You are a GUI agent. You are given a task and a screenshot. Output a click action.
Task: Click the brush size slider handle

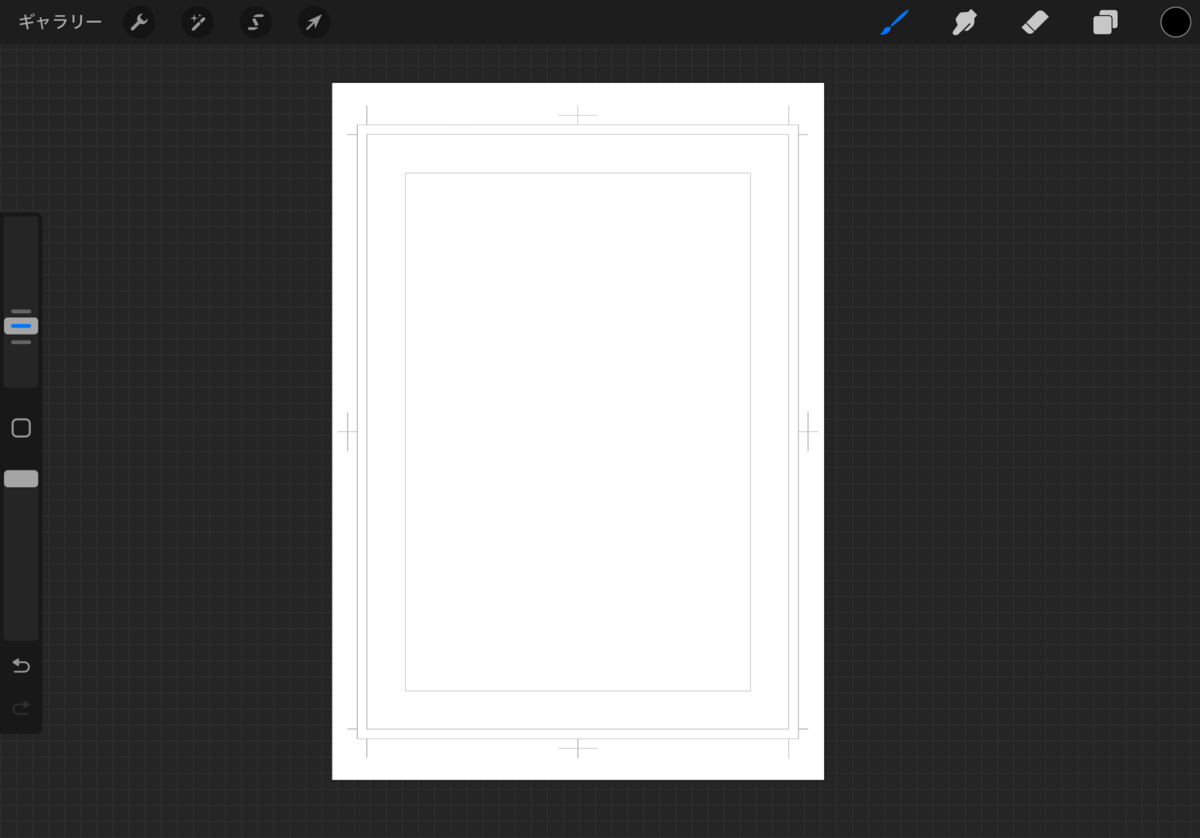[x=21, y=326]
